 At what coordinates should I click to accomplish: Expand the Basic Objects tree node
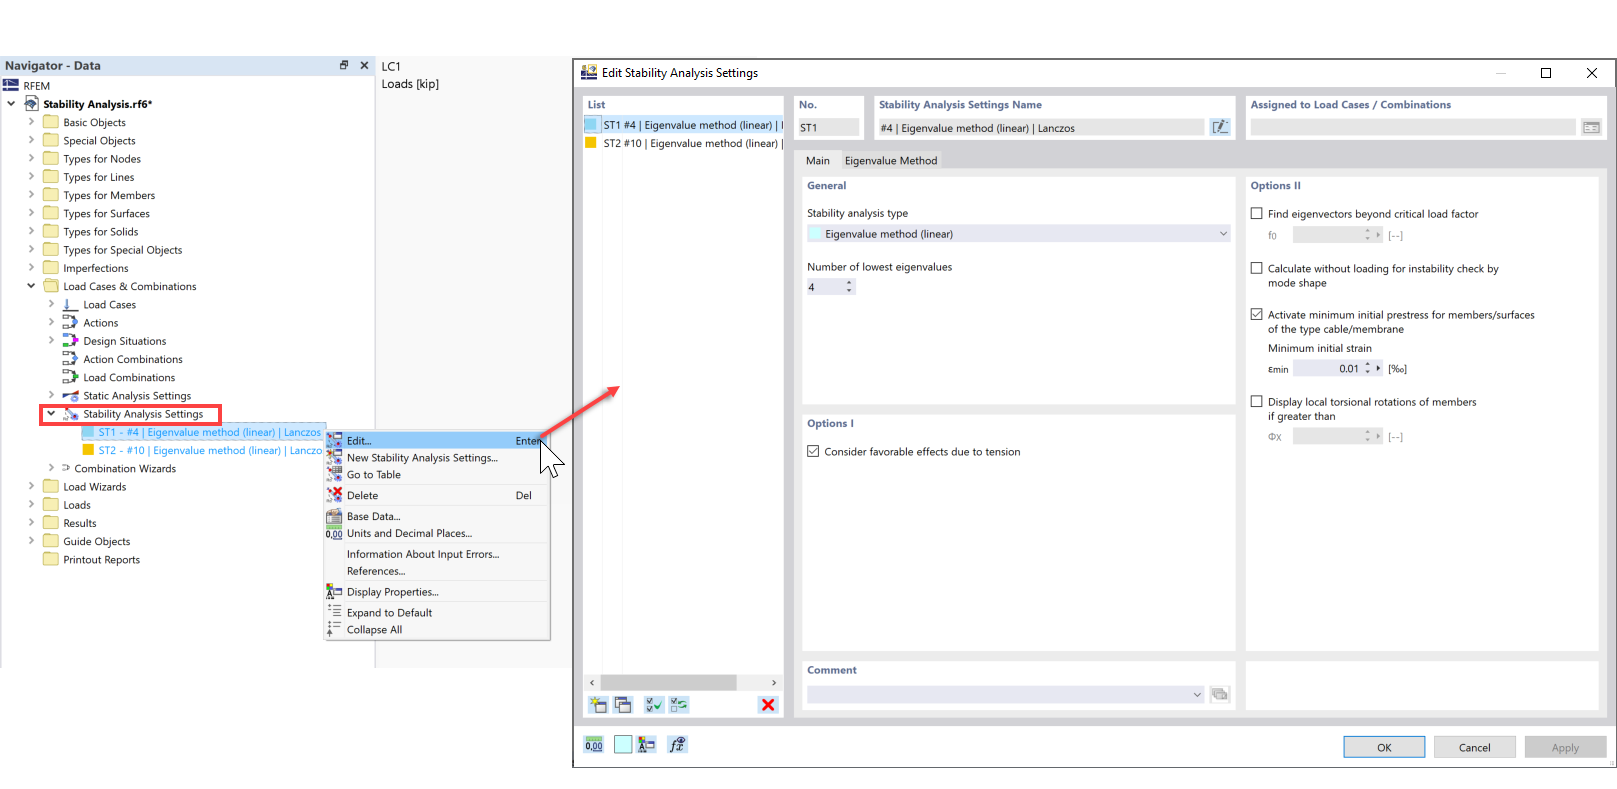pos(31,122)
